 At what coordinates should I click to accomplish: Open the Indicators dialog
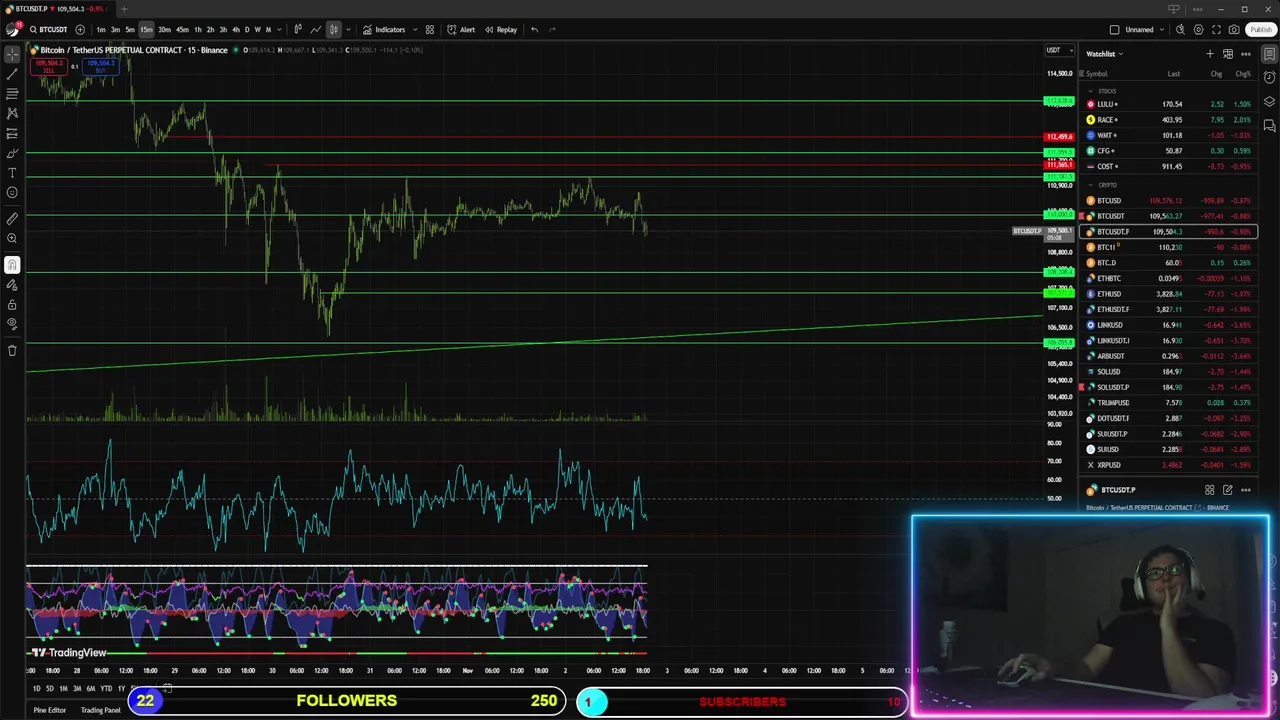pyautogui.click(x=384, y=30)
